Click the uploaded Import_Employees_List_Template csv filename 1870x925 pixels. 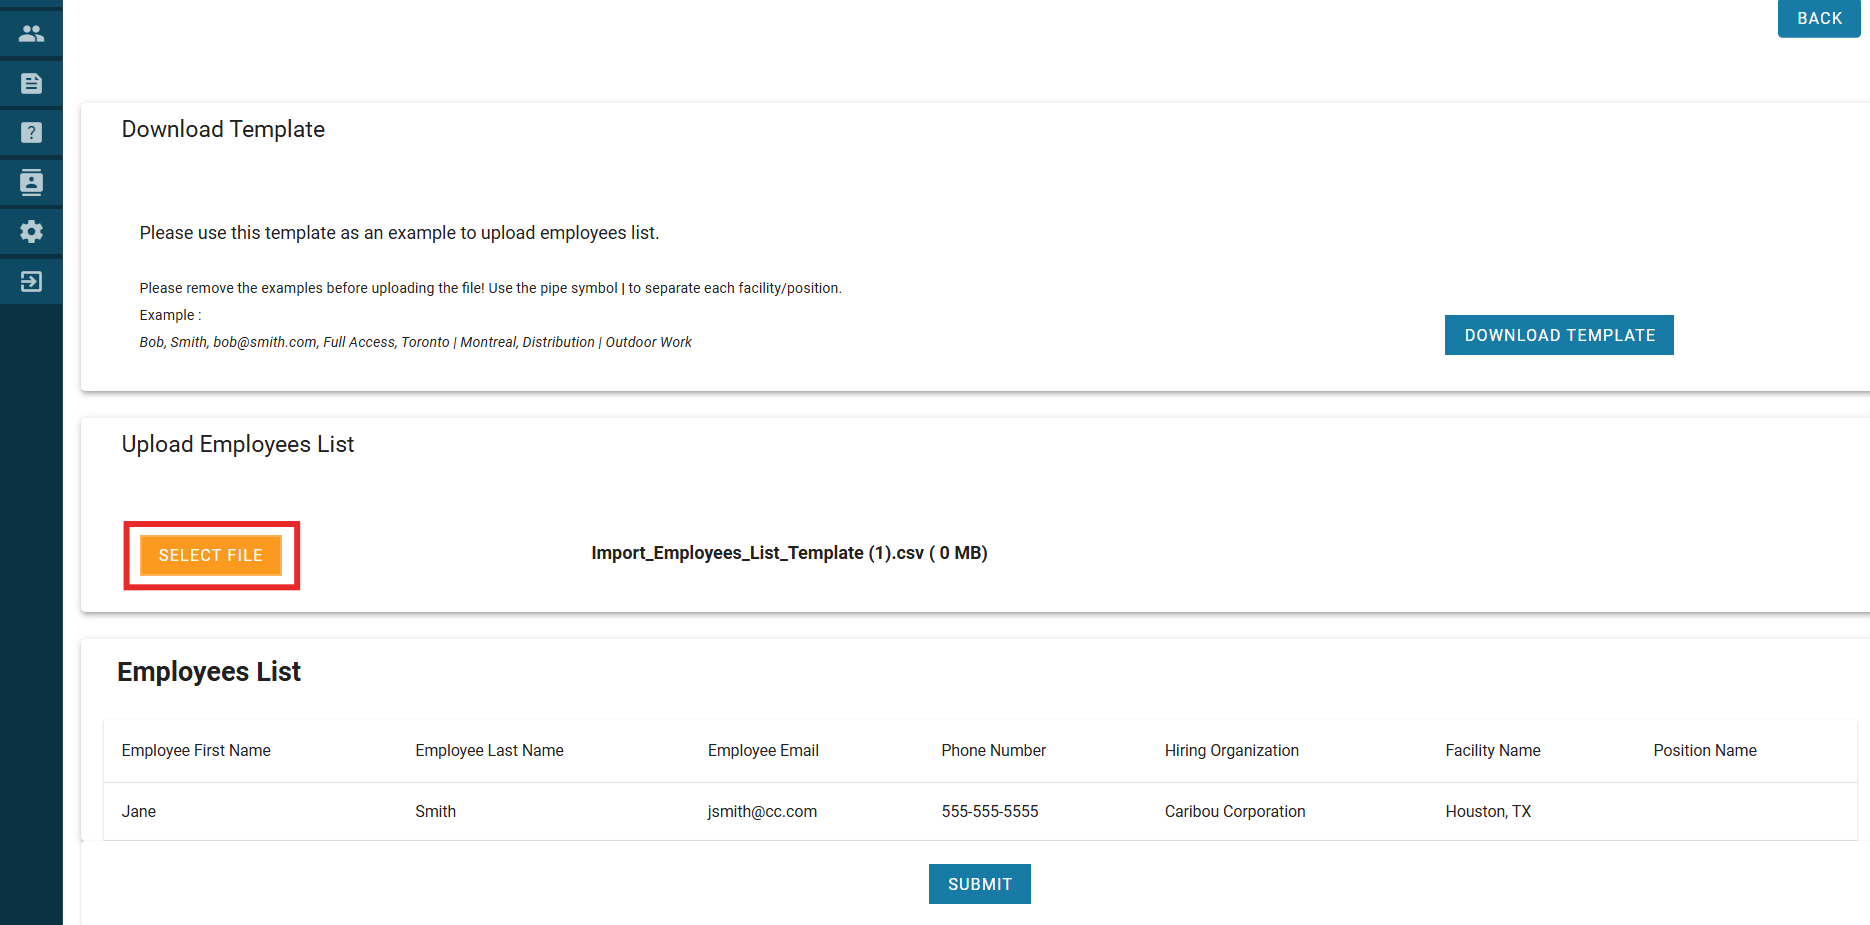pyautogui.click(x=788, y=553)
